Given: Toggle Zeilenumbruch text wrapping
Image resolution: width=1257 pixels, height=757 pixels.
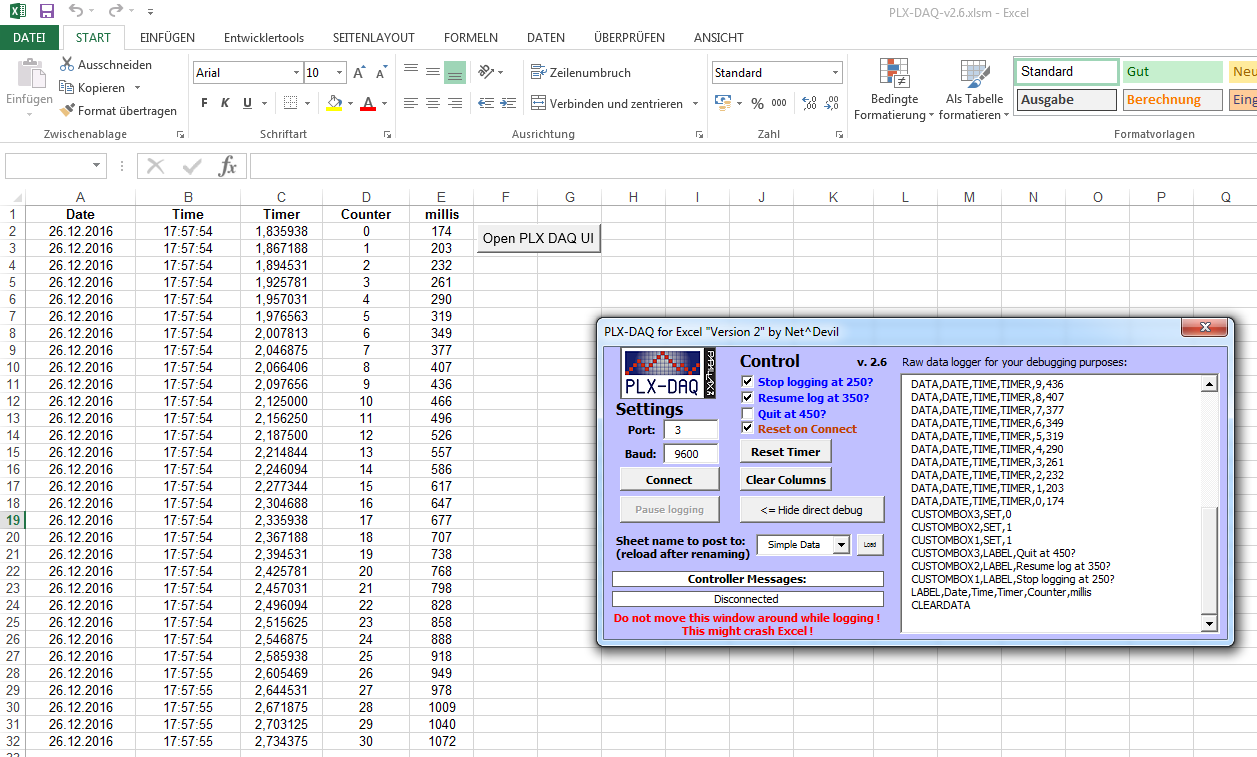Looking at the screenshot, I should [581, 73].
